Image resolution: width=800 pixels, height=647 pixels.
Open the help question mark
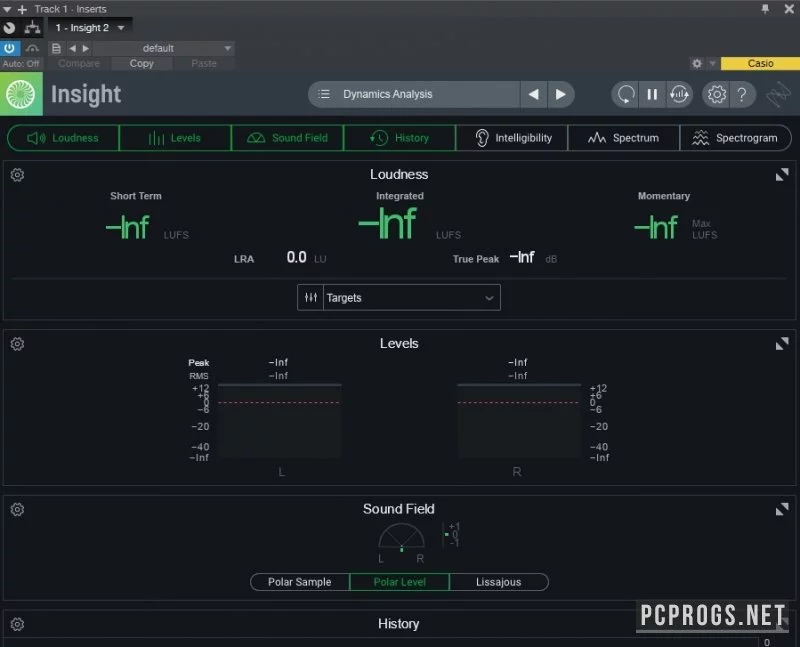[x=742, y=94]
